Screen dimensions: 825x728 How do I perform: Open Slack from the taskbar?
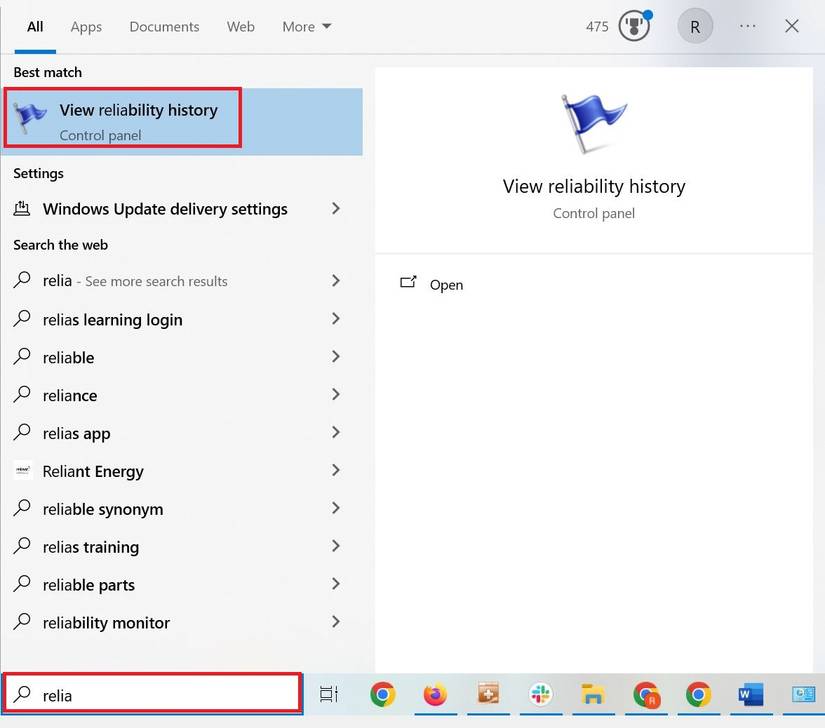(540, 693)
